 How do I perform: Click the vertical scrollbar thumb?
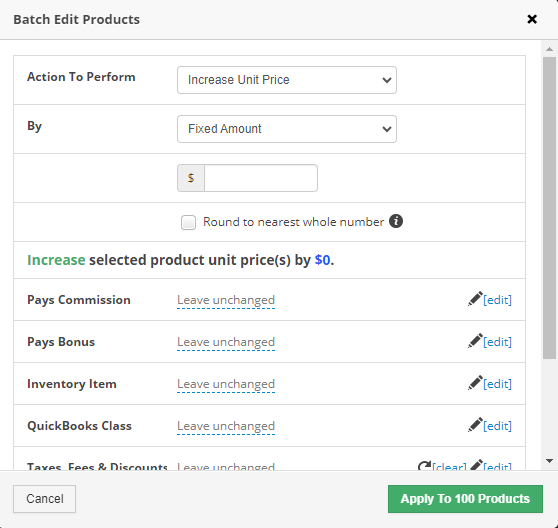549,208
